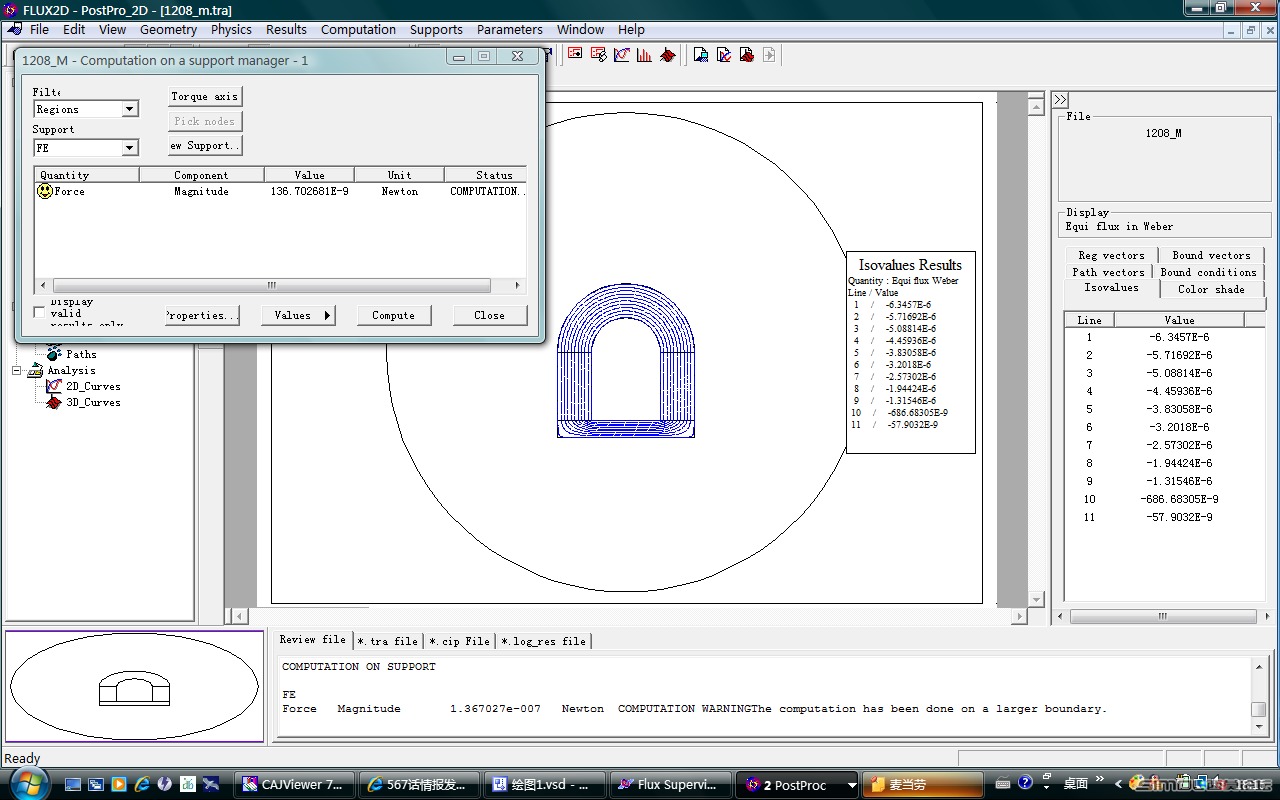Click the computation on support manager toolbar icon
1280x800 pixels.
[575, 54]
